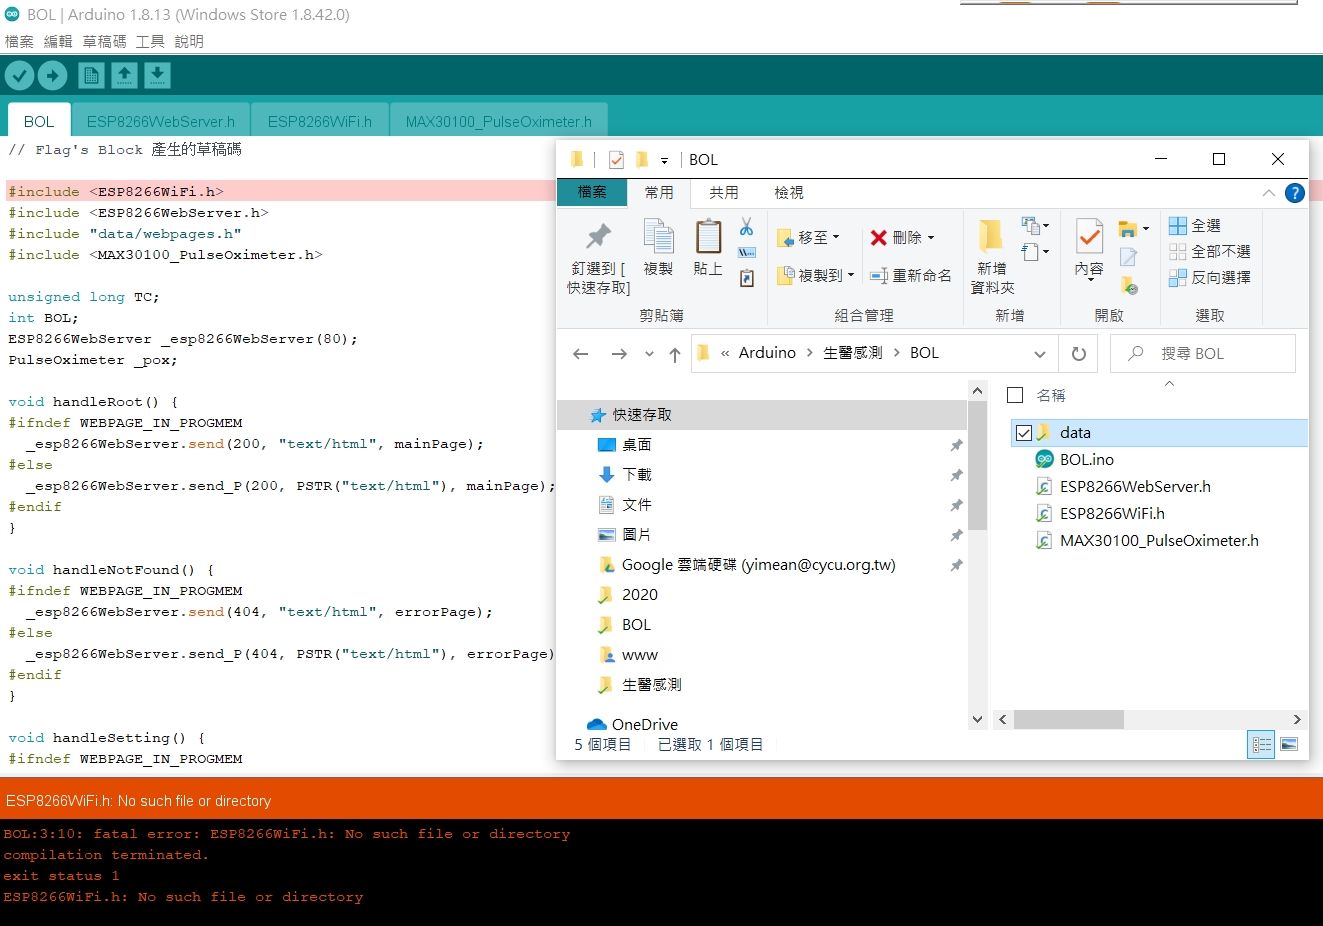The image size is (1323, 926).
Task: Click Arduino breadcrumb in address bar
Action: tap(767, 353)
